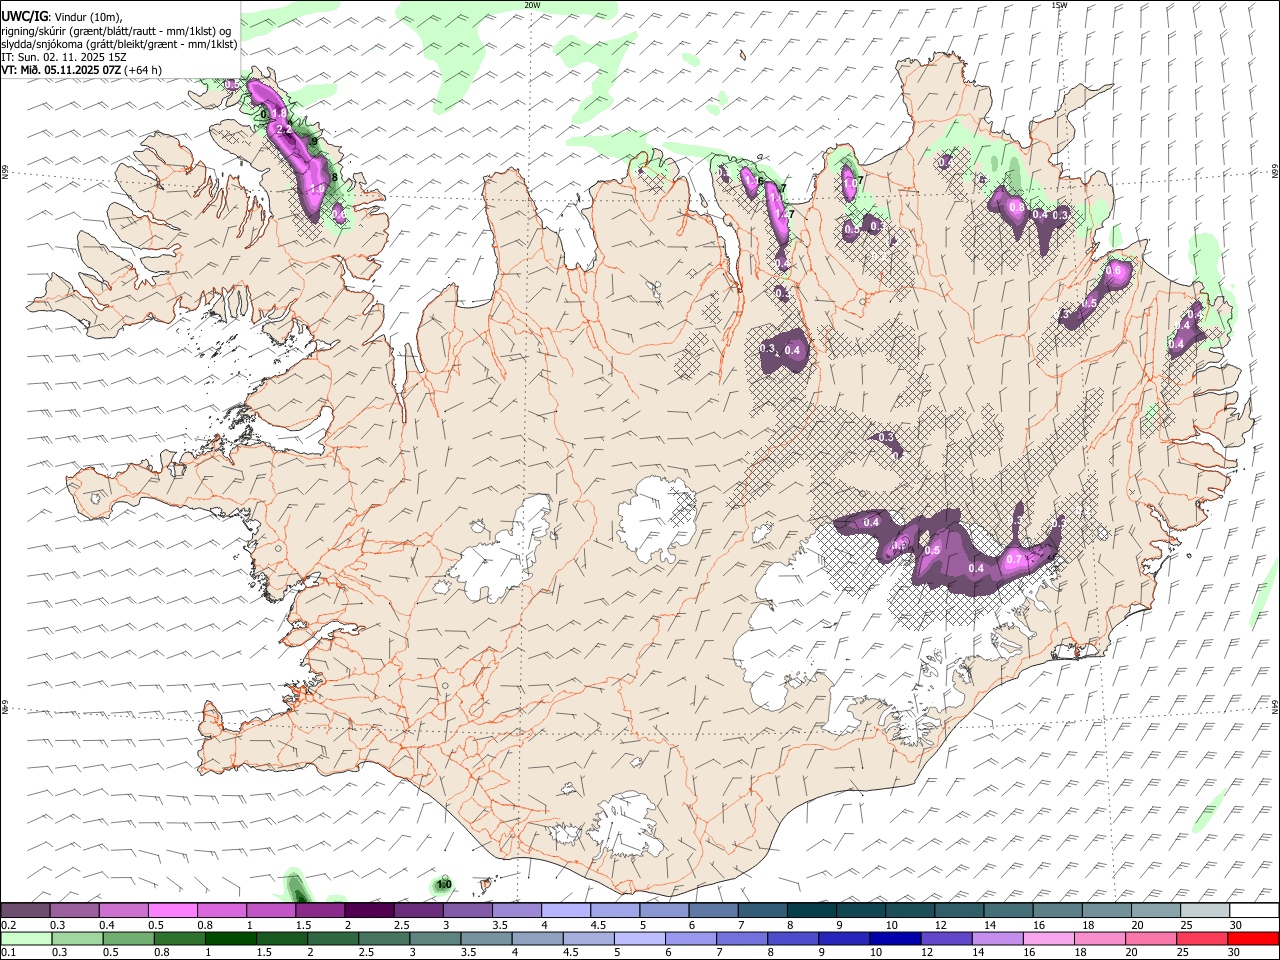1280x960 pixels.
Task: Click the pale green 0.1–0.3 swatch, lower legend row
Action: tap(26, 938)
